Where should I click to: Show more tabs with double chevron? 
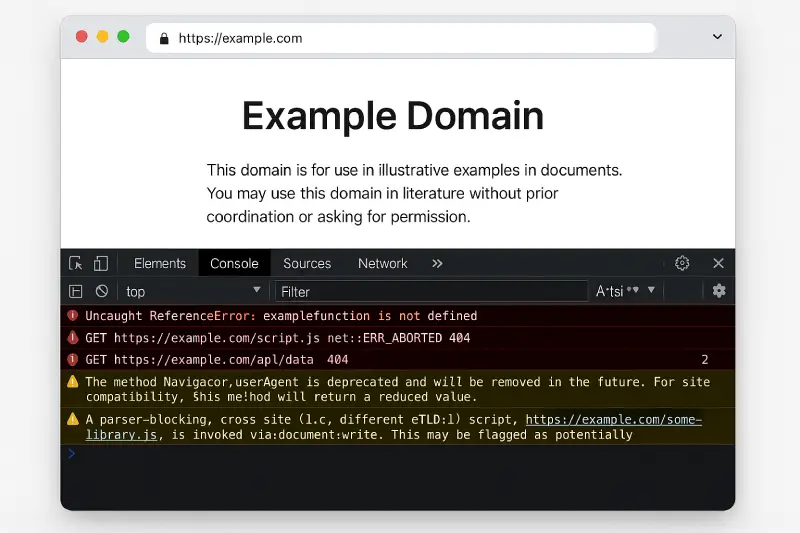437,263
